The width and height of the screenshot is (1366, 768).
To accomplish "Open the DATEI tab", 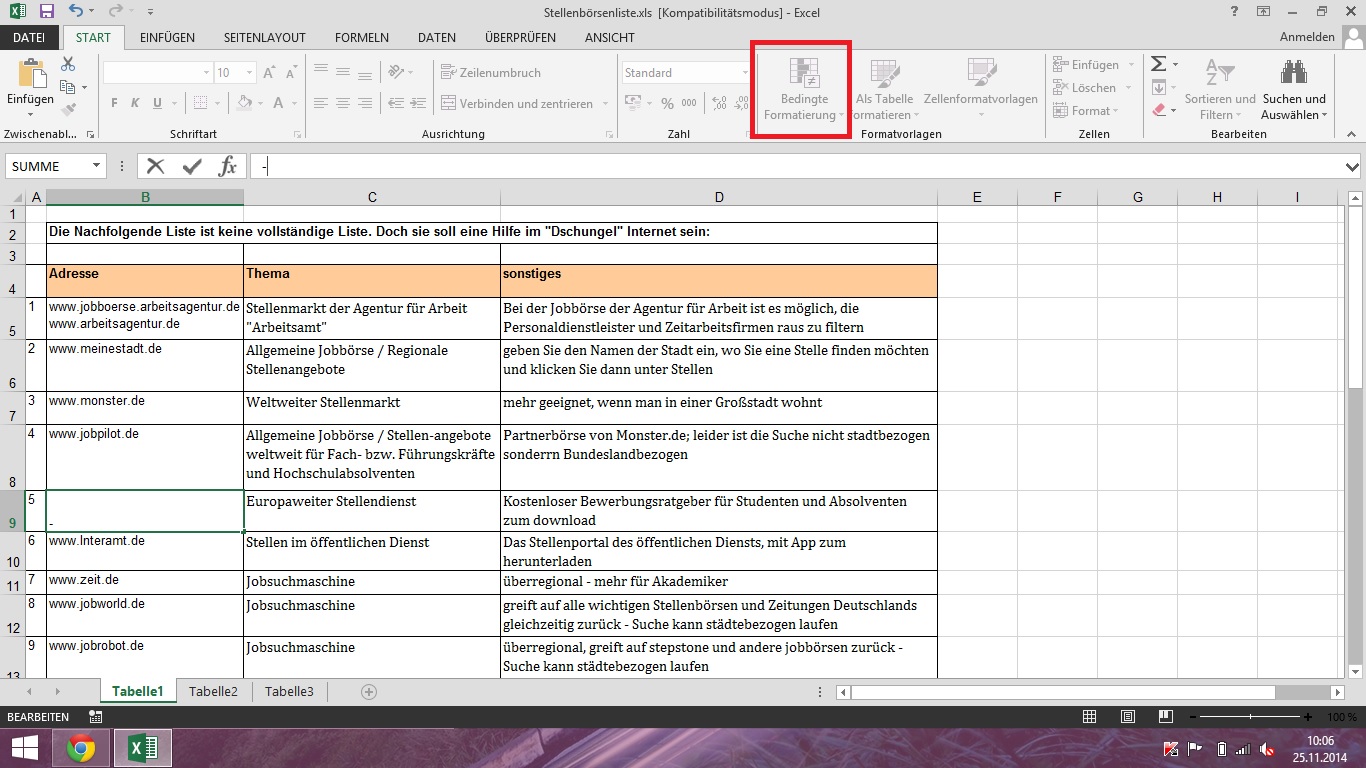I will pyautogui.click(x=29, y=37).
